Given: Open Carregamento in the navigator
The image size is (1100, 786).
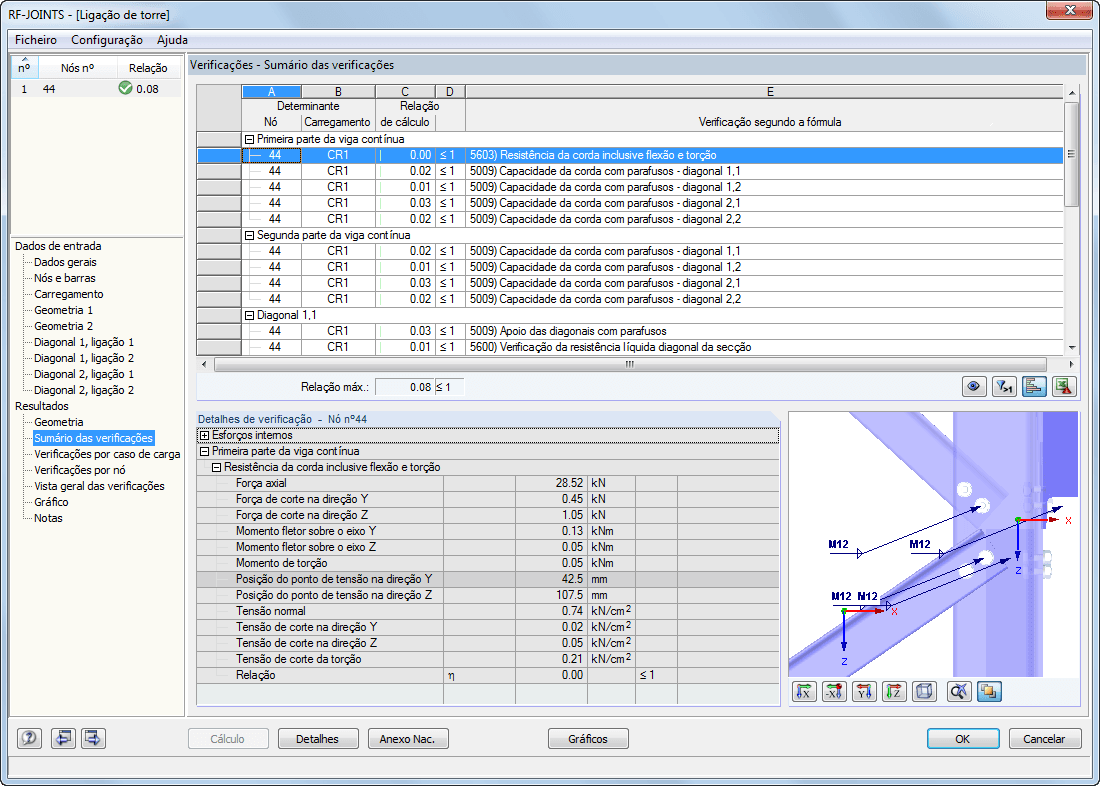Looking at the screenshot, I should 69,294.
